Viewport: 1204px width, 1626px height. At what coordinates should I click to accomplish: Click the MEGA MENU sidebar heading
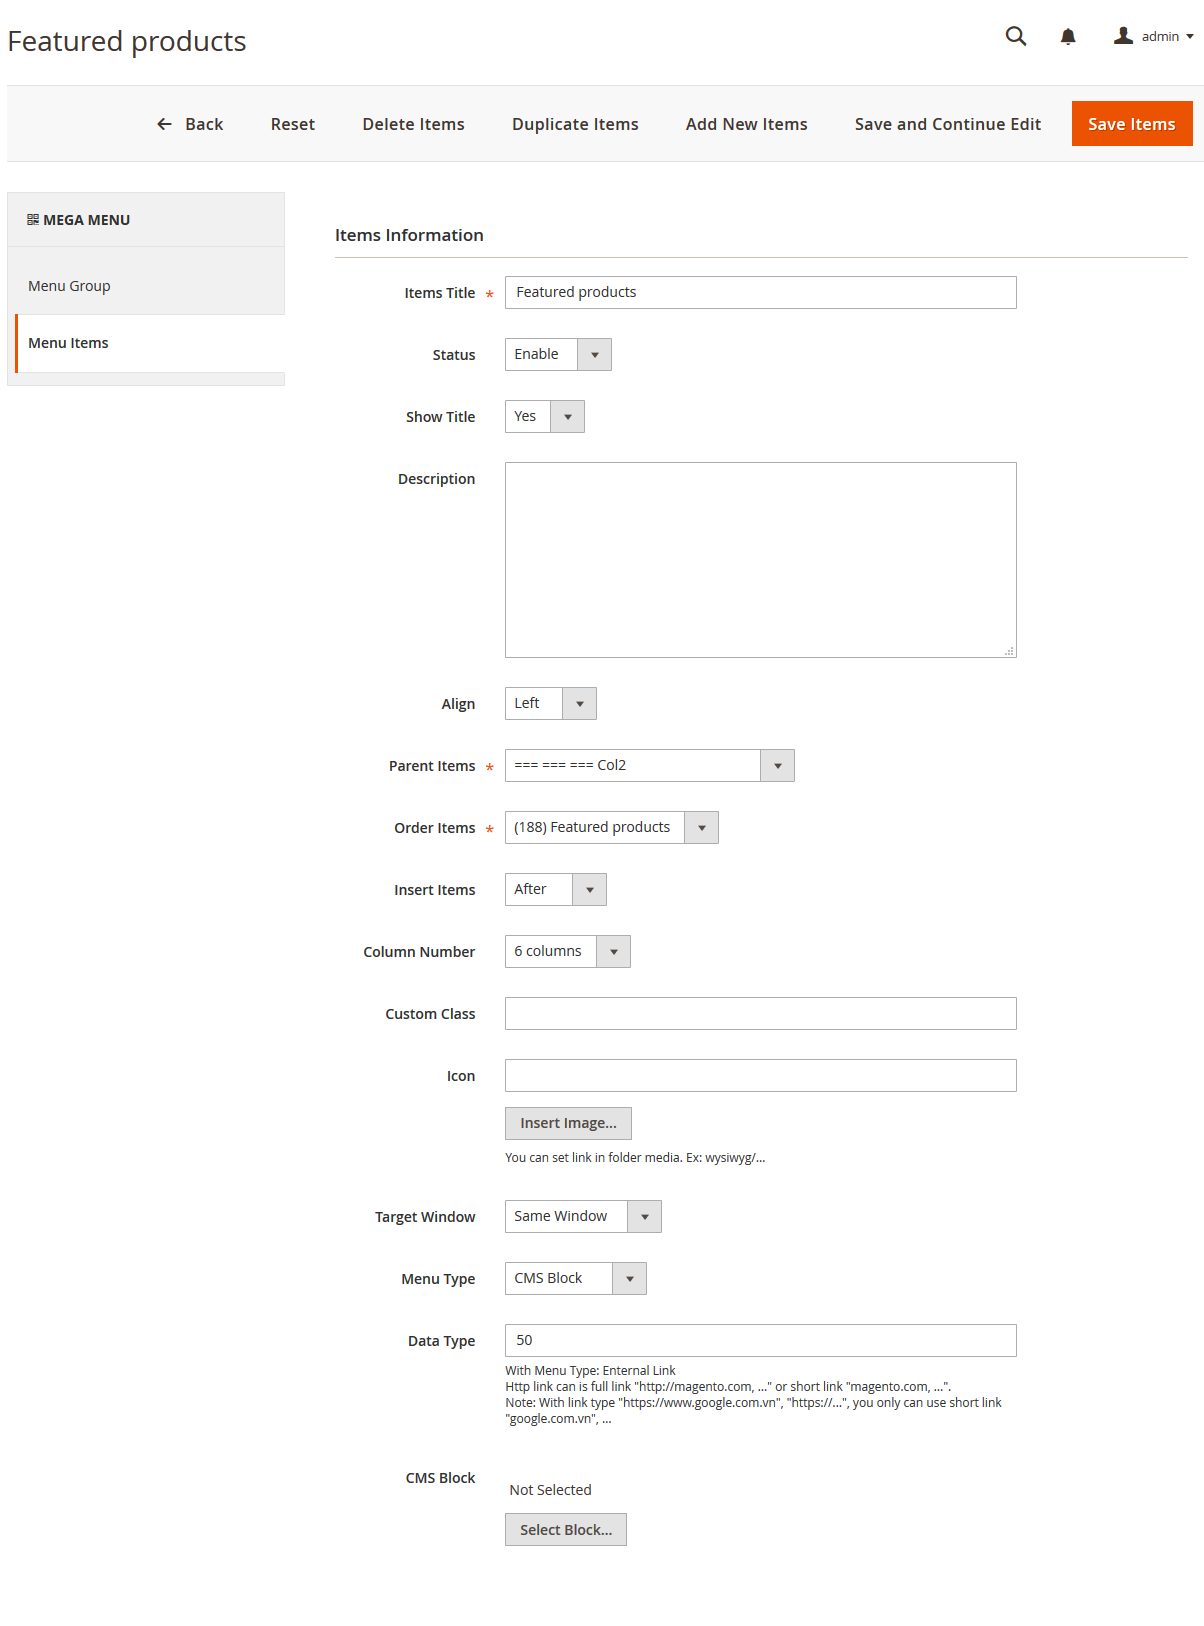[87, 220]
